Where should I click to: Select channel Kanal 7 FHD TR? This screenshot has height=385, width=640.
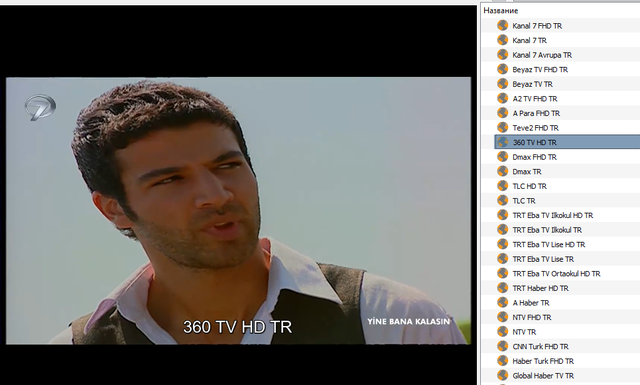point(537,26)
